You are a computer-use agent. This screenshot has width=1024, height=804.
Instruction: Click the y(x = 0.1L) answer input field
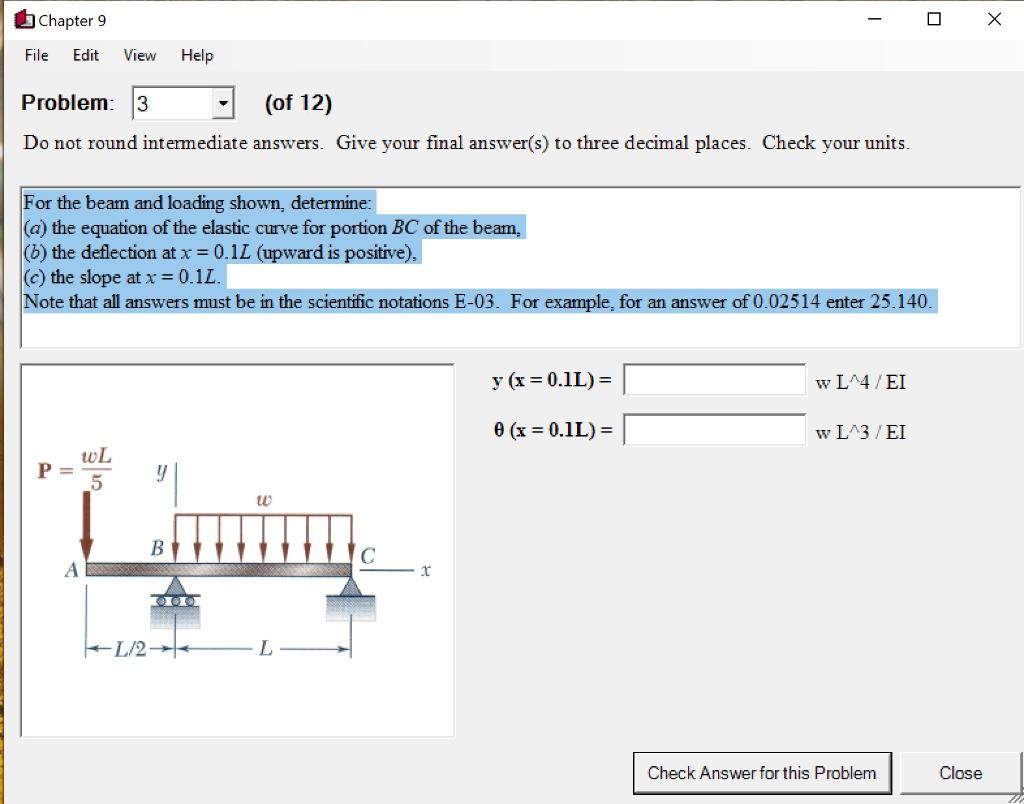[x=713, y=380]
